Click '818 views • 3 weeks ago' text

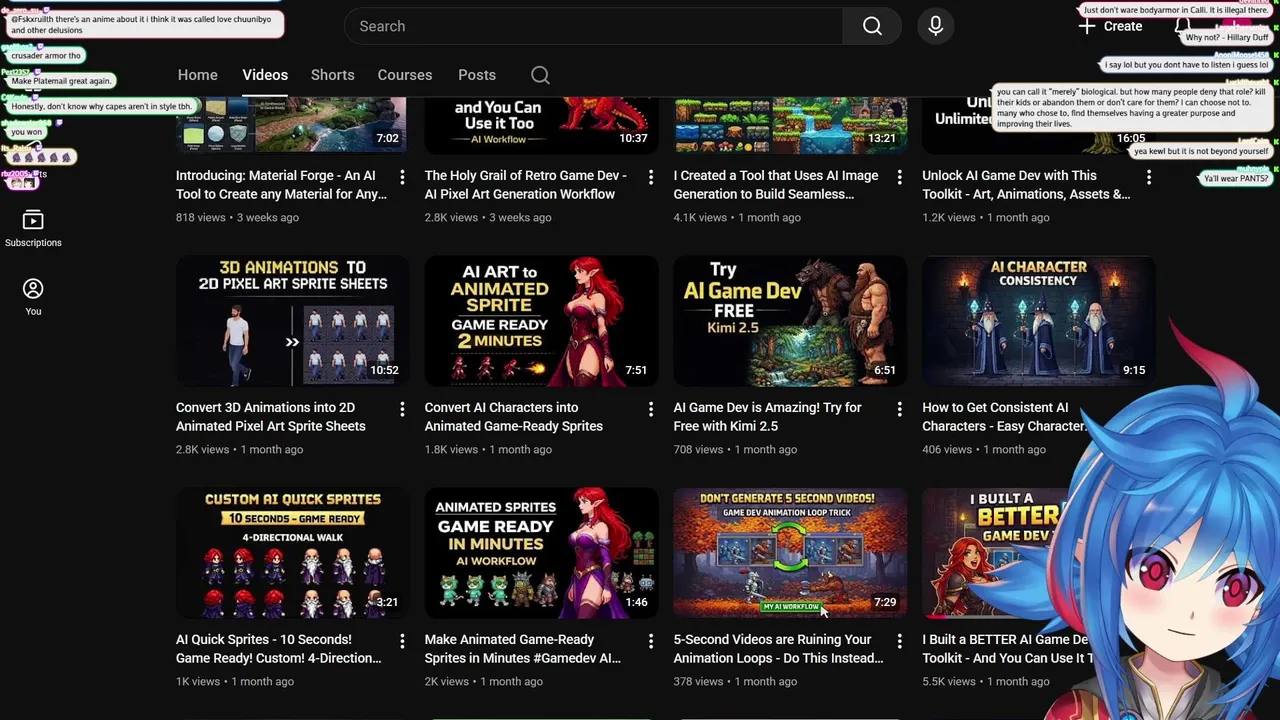[x=237, y=217]
